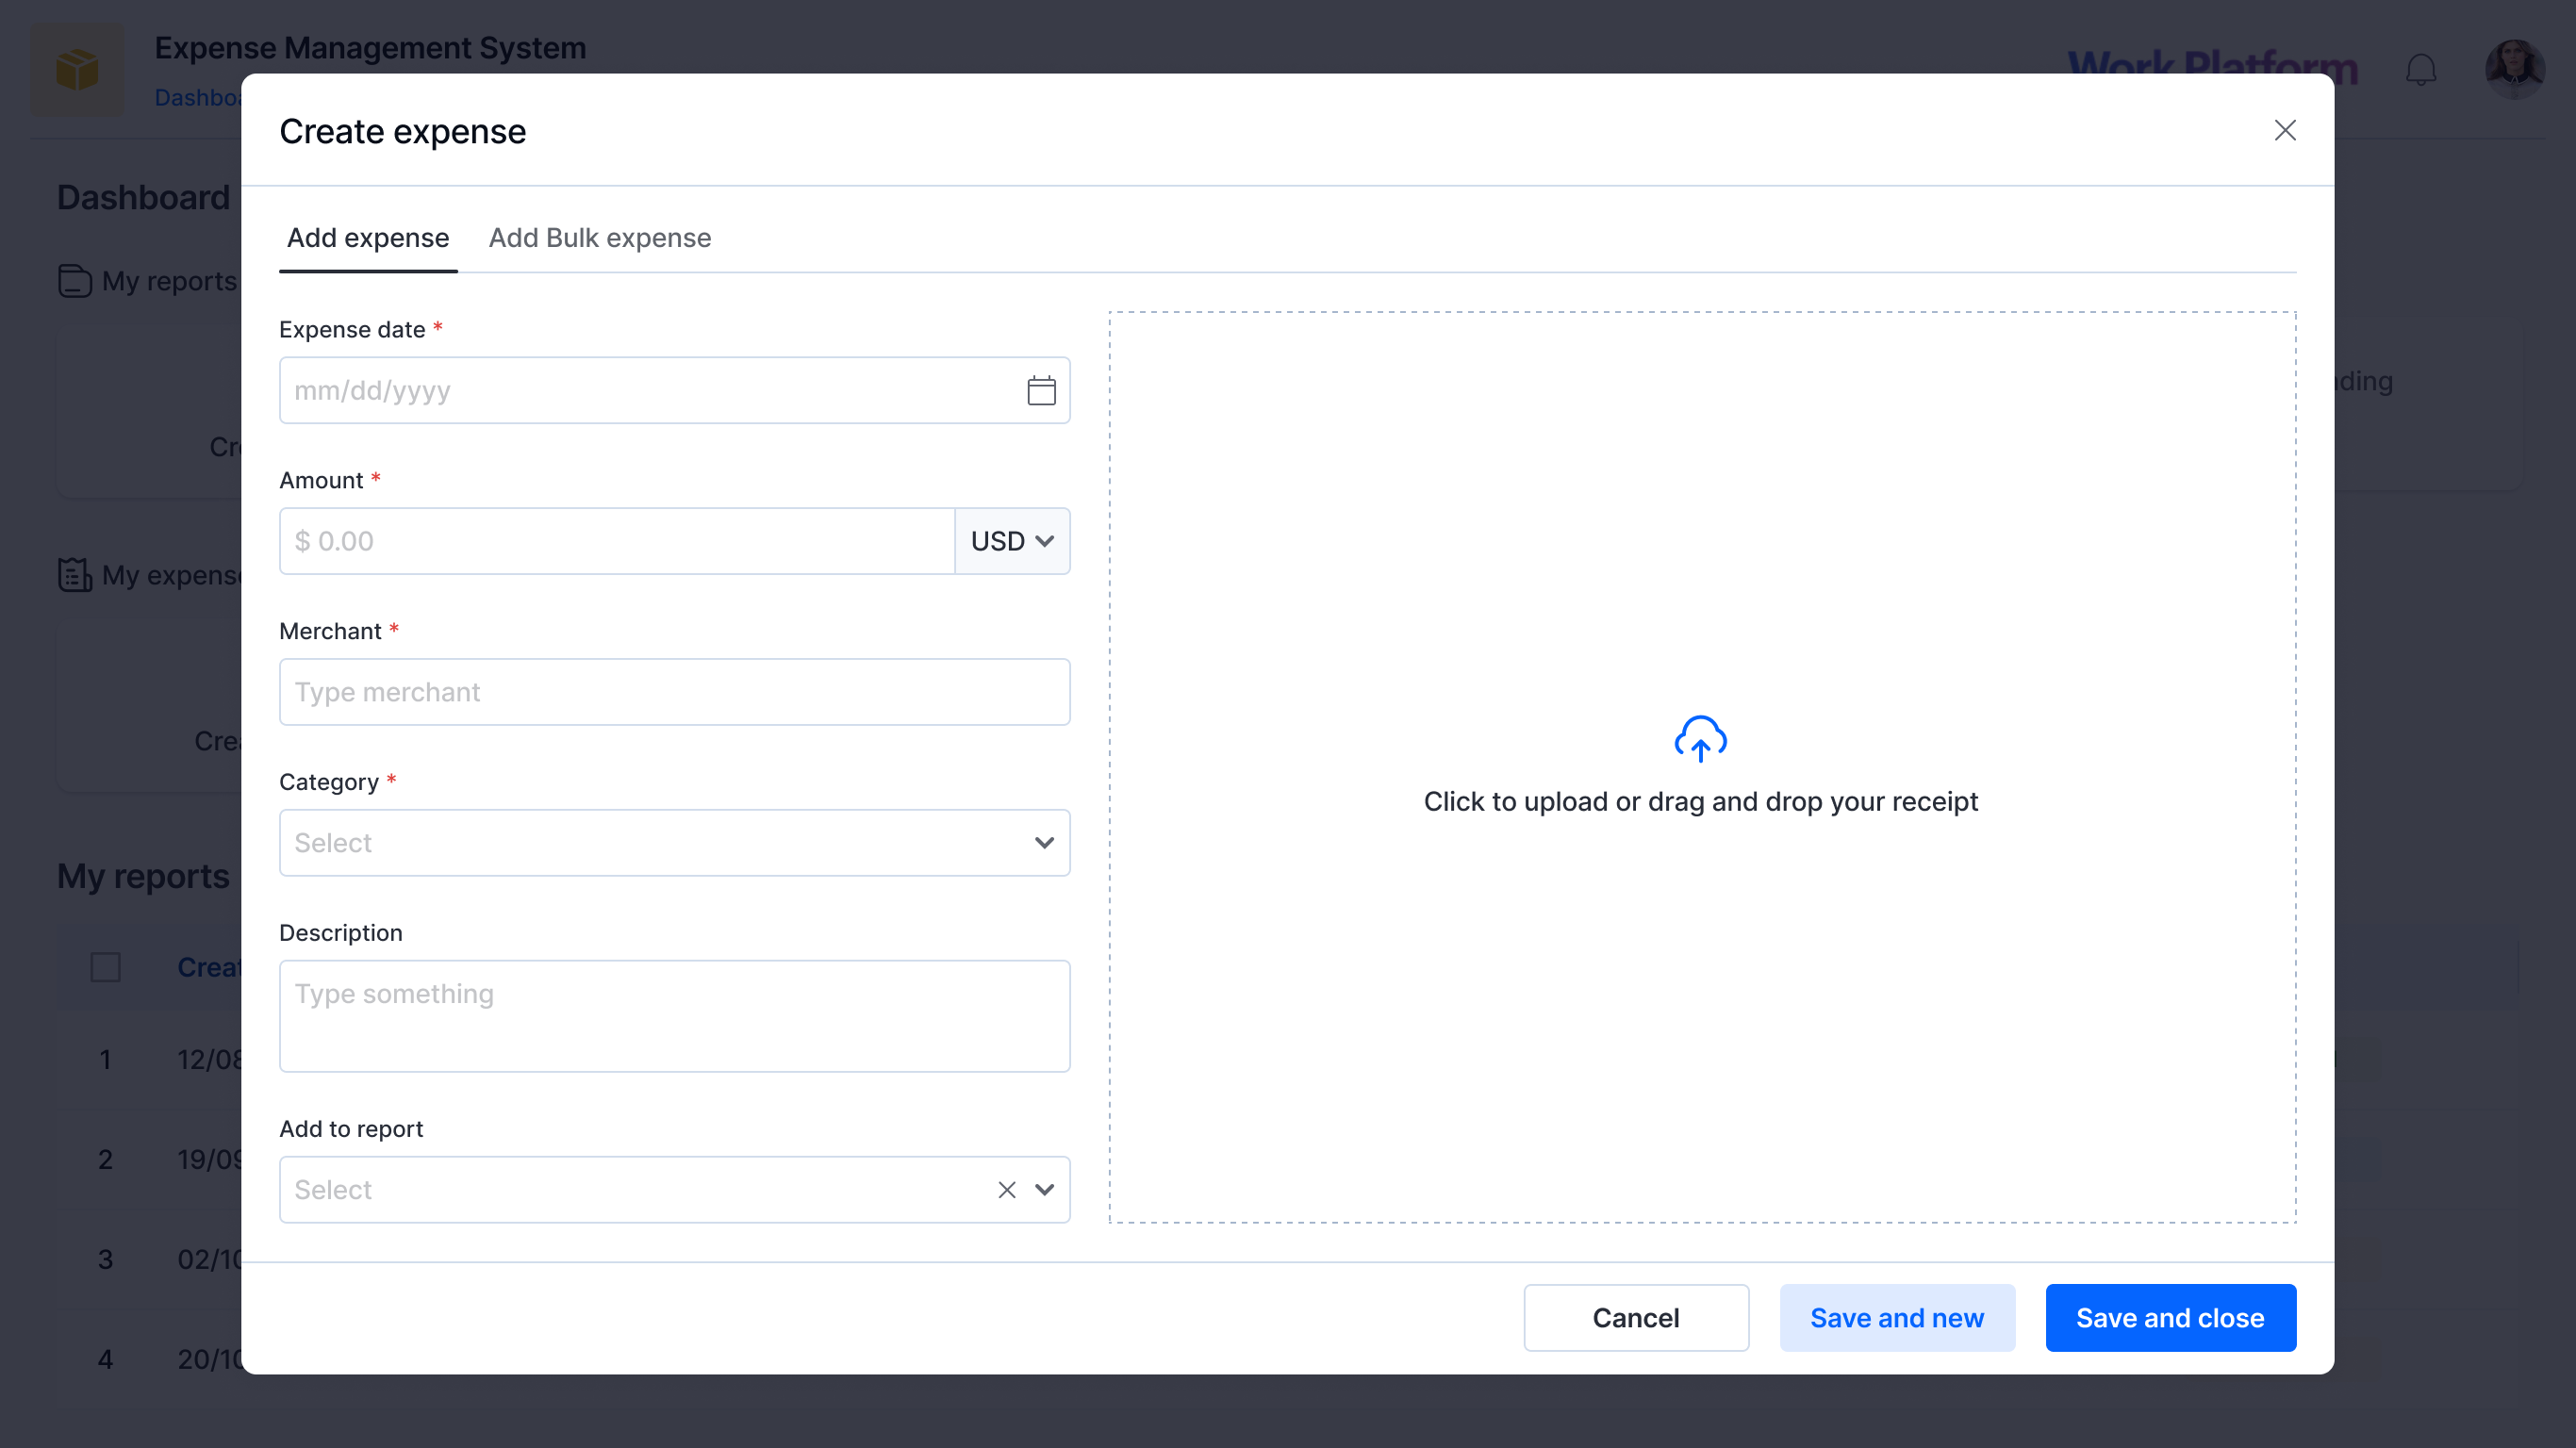Focus the Description text area

tap(675, 1016)
